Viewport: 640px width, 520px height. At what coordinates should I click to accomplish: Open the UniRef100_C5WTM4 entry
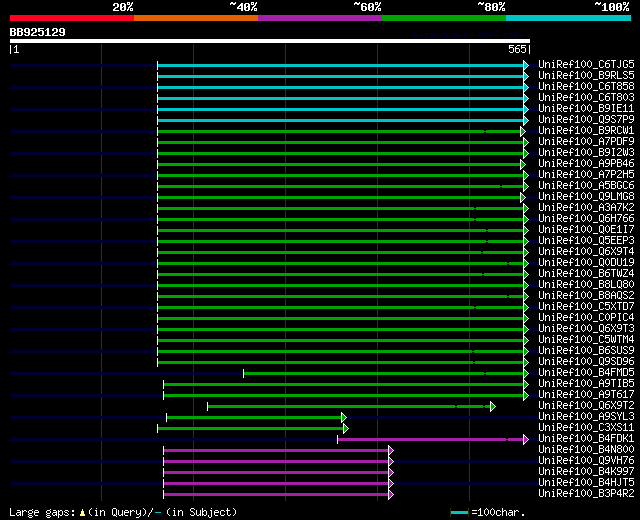586,340
